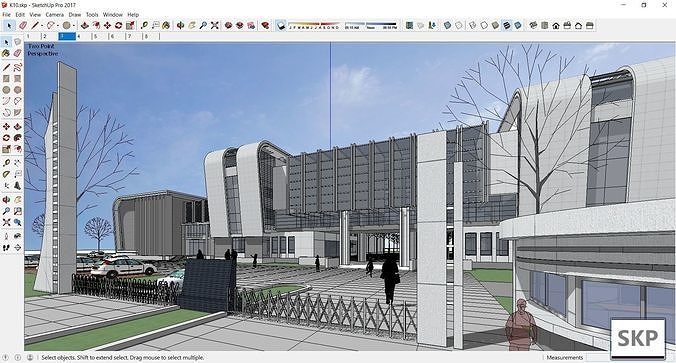The image size is (676, 363).
Task: Switch to scene tab 1
Action: pos(33,37)
